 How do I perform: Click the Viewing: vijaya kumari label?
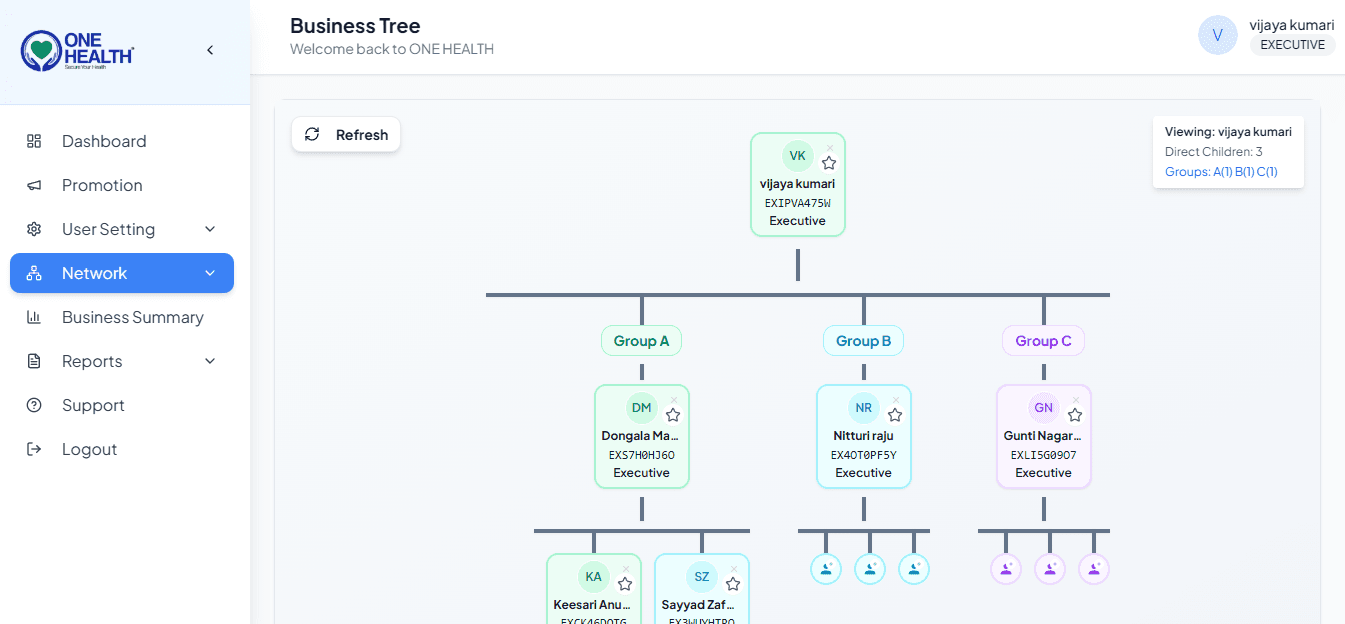coord(1228,132)
